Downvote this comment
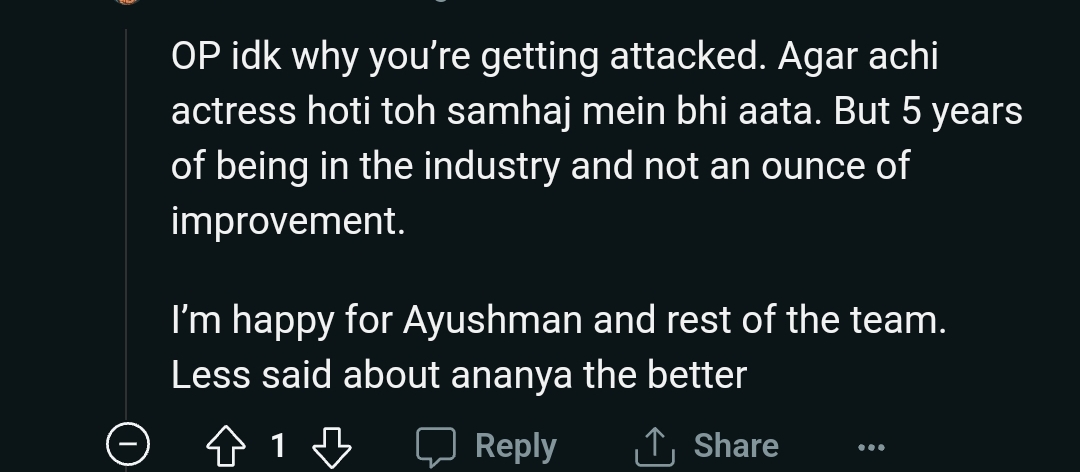The width and height of the screenshot is (1080, 472). (331, 445)
